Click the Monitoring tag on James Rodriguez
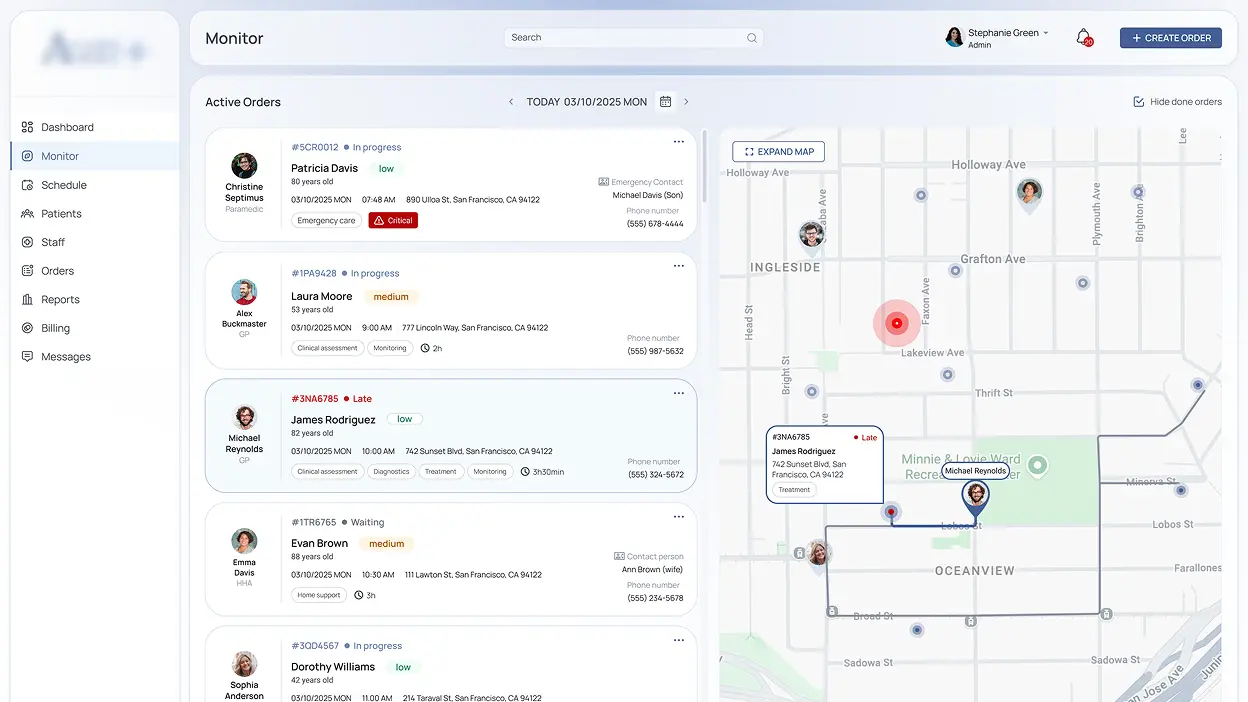The image size is (1248, 702). pyautogui.click(x=490, y=471)
